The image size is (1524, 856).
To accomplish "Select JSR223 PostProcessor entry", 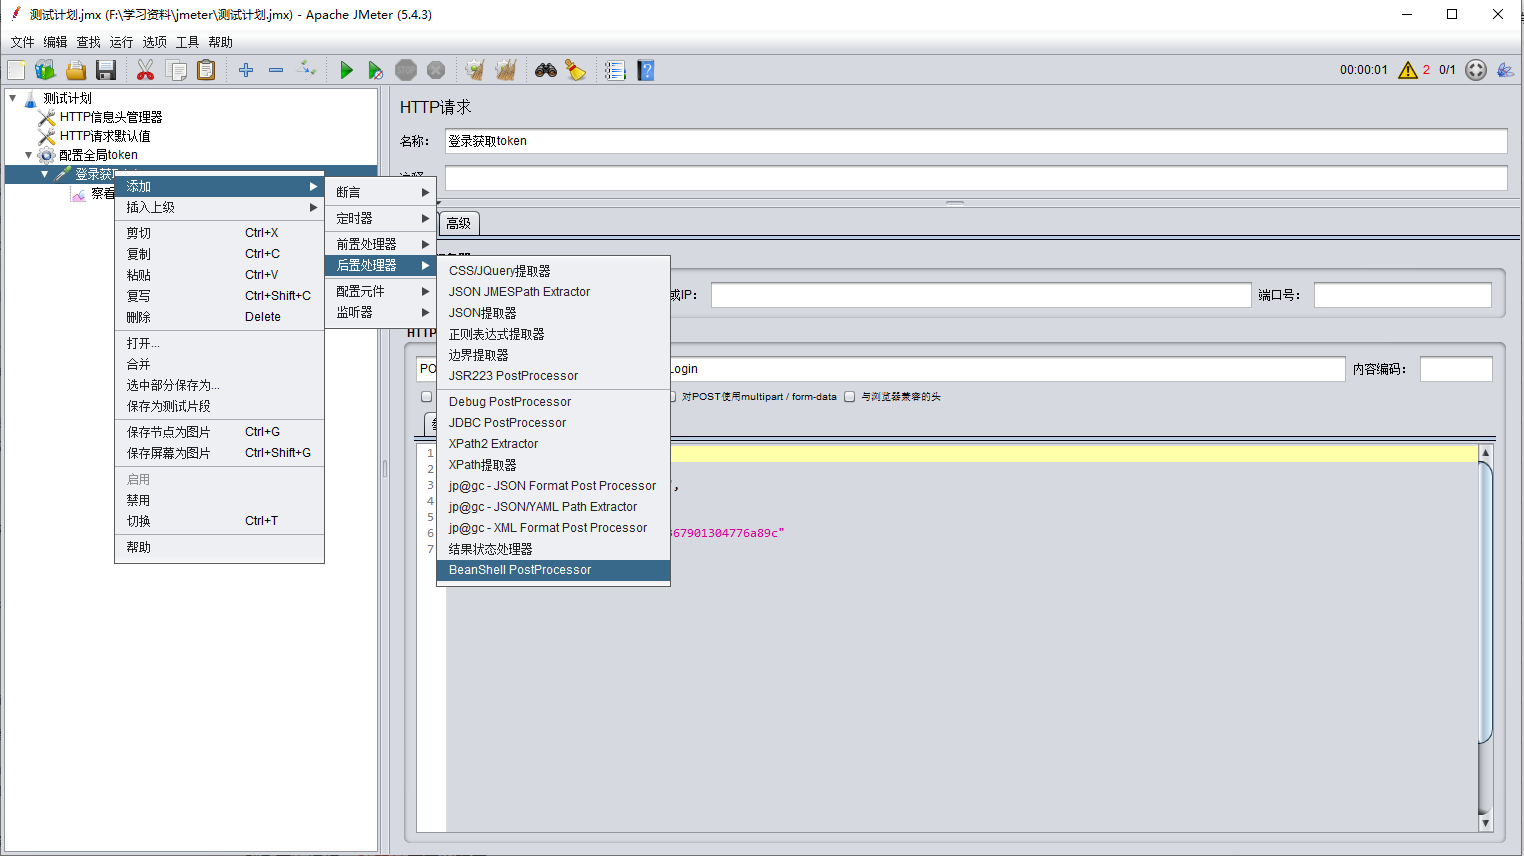I will (x=553, y=376).
